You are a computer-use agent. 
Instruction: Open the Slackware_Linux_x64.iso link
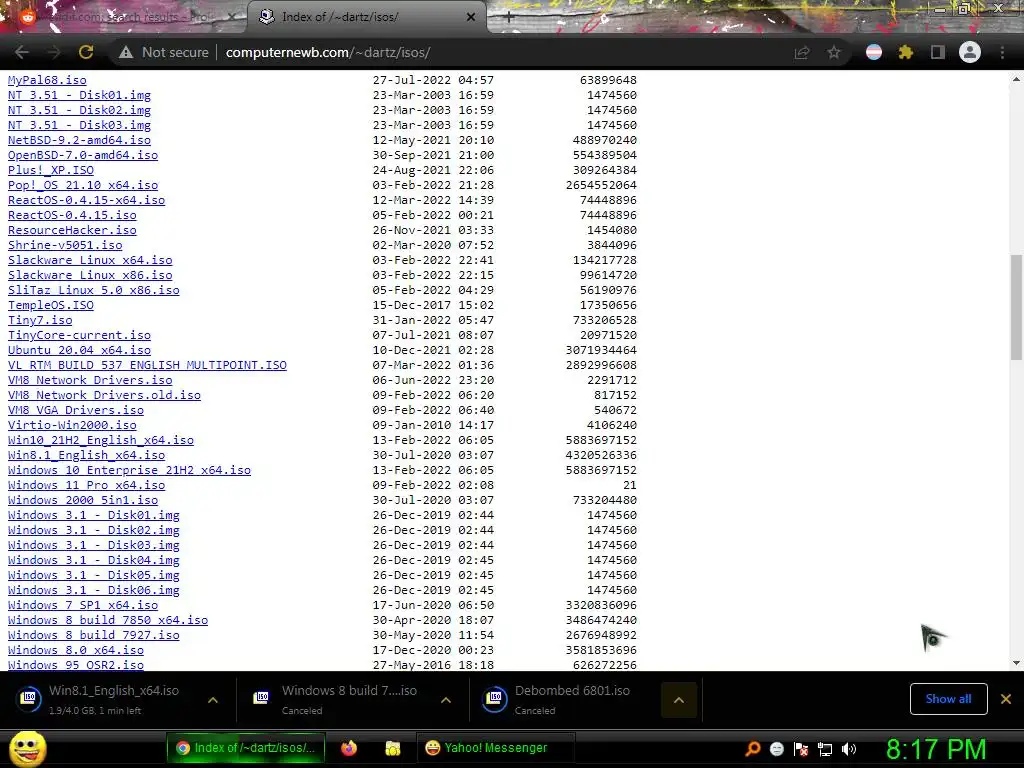[x=90, y=260]
